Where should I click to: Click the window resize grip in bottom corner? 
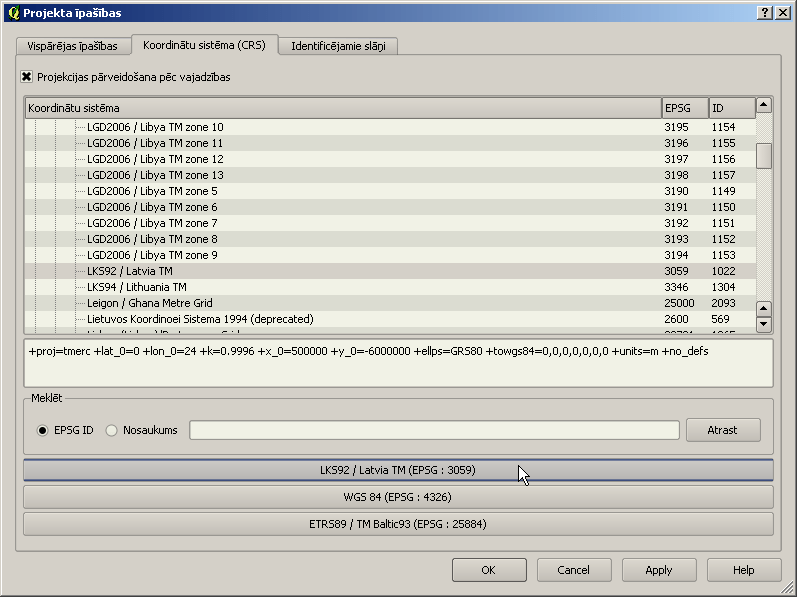tap(789, 589)
